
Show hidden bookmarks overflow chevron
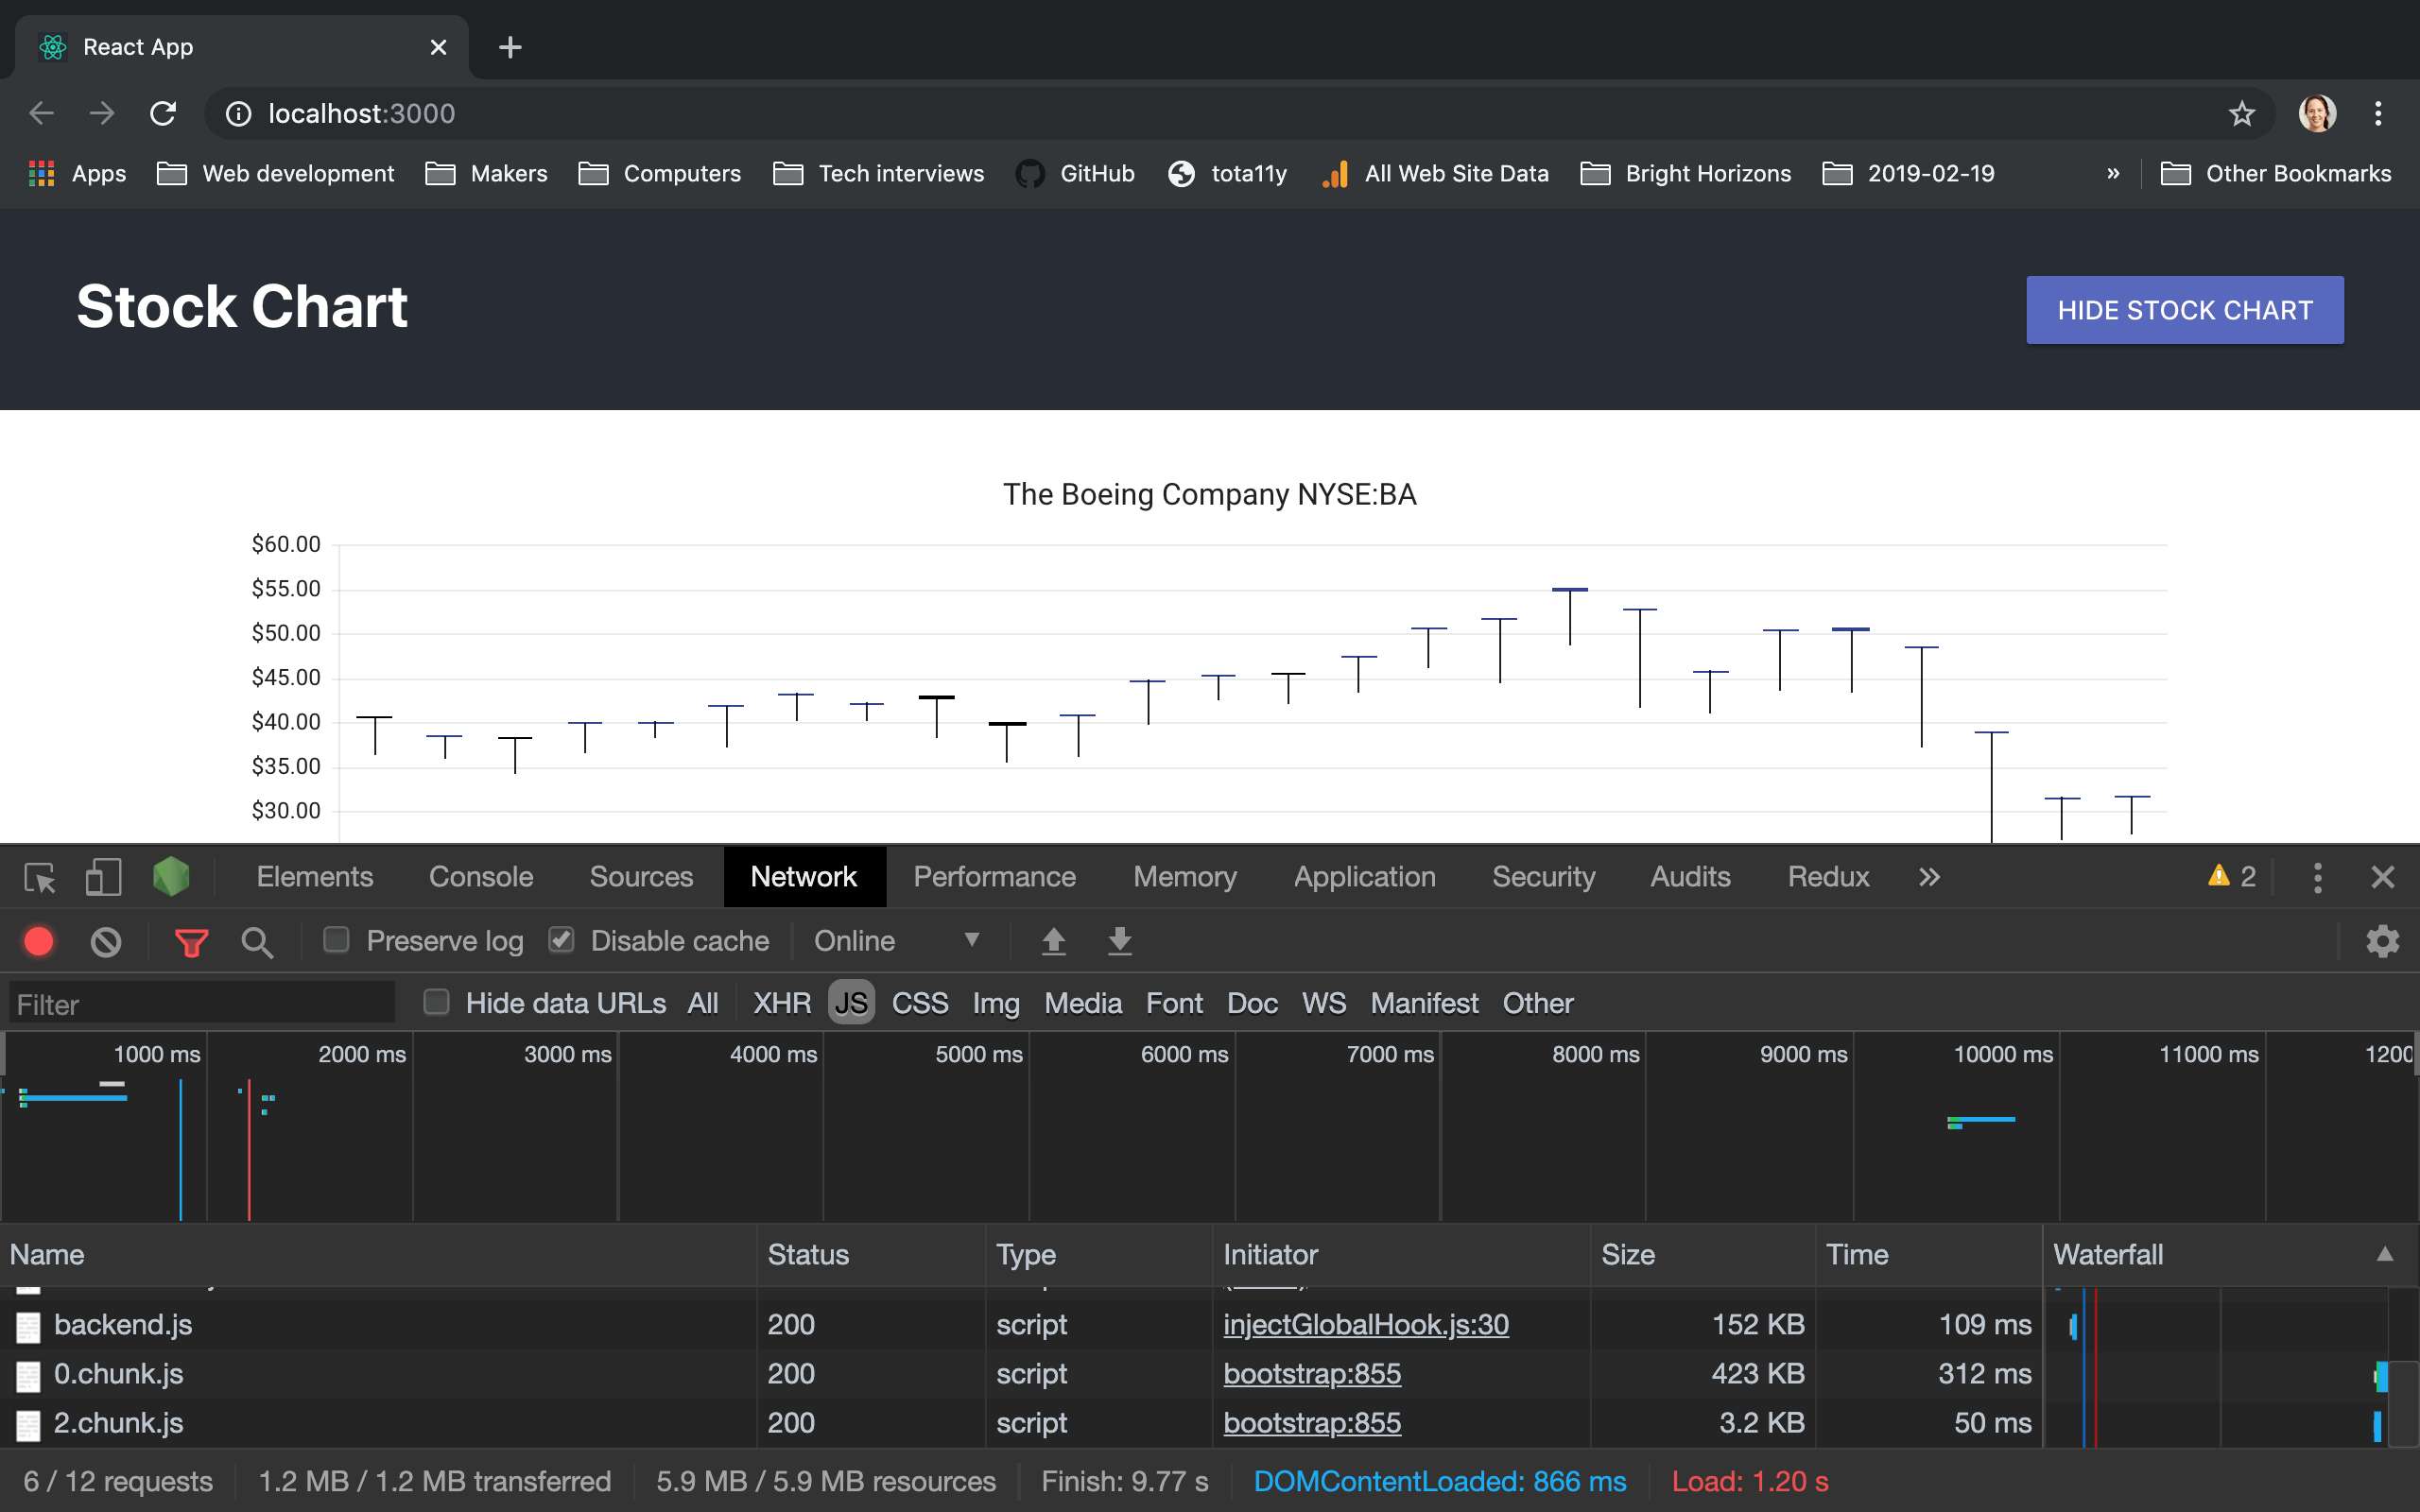coord(2113,174)
